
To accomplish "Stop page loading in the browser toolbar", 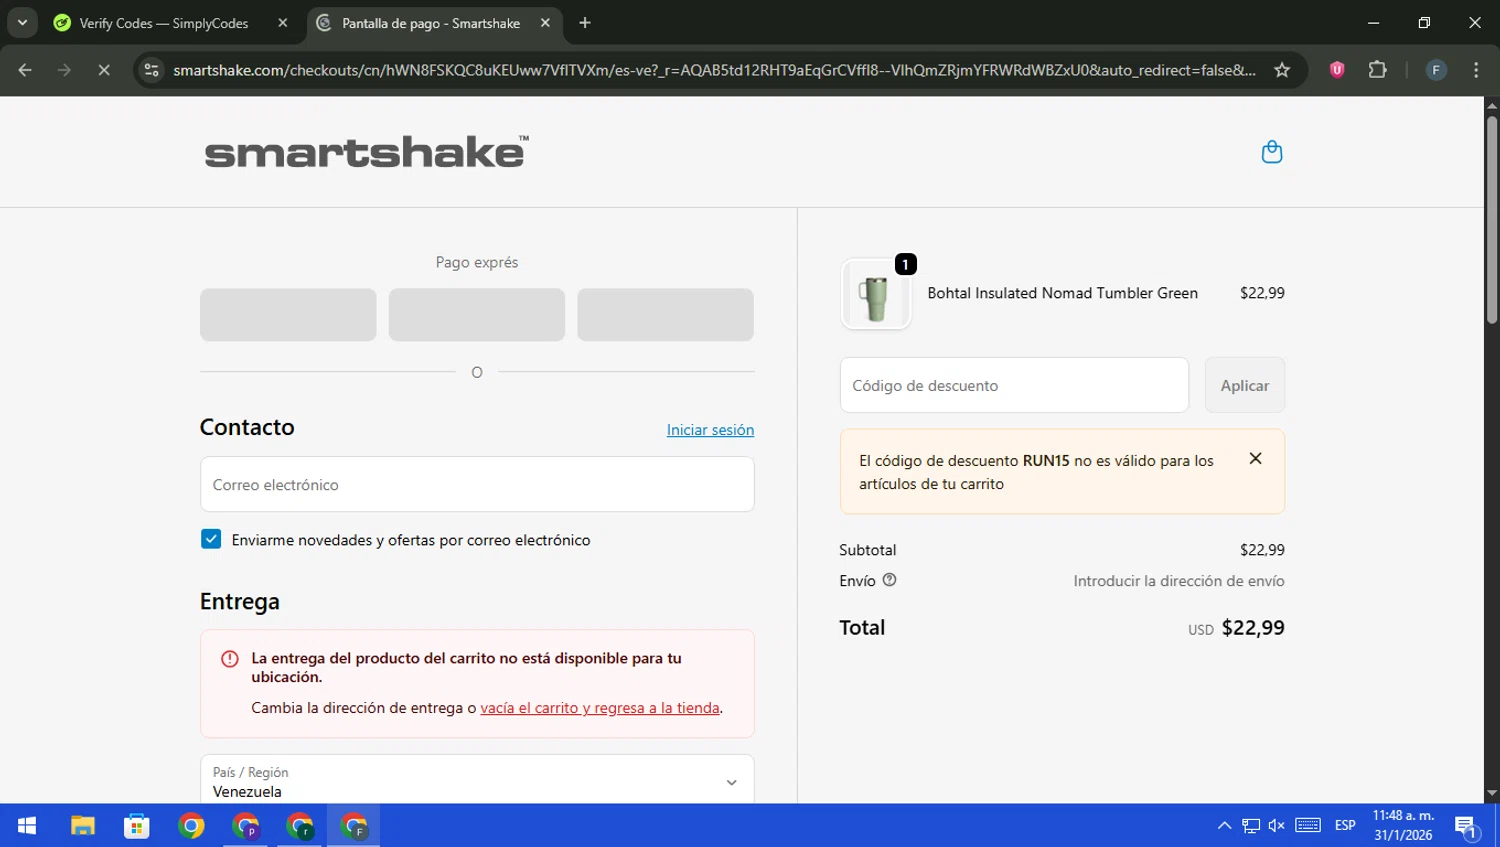I will pos(103,70).
